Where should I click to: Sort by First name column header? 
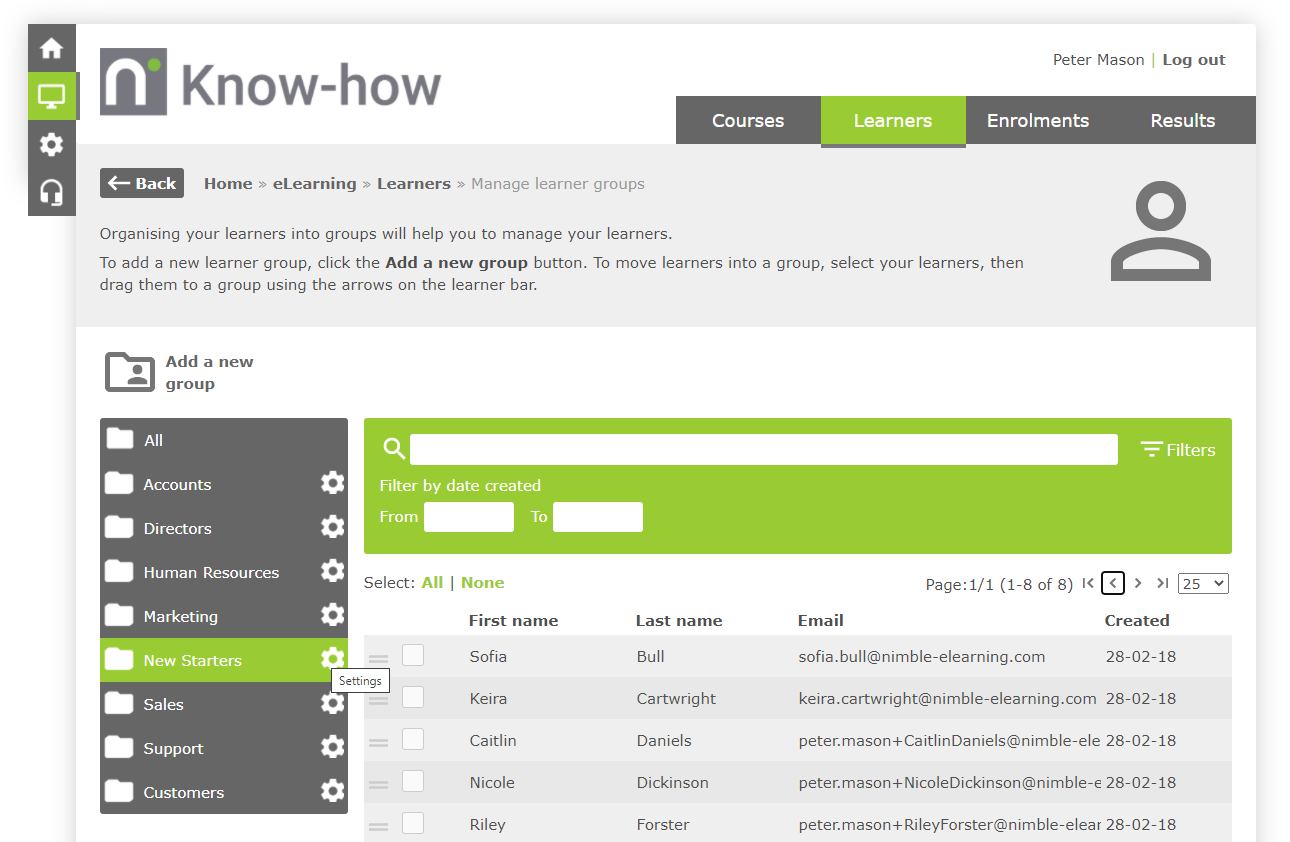tap(513, 621)
